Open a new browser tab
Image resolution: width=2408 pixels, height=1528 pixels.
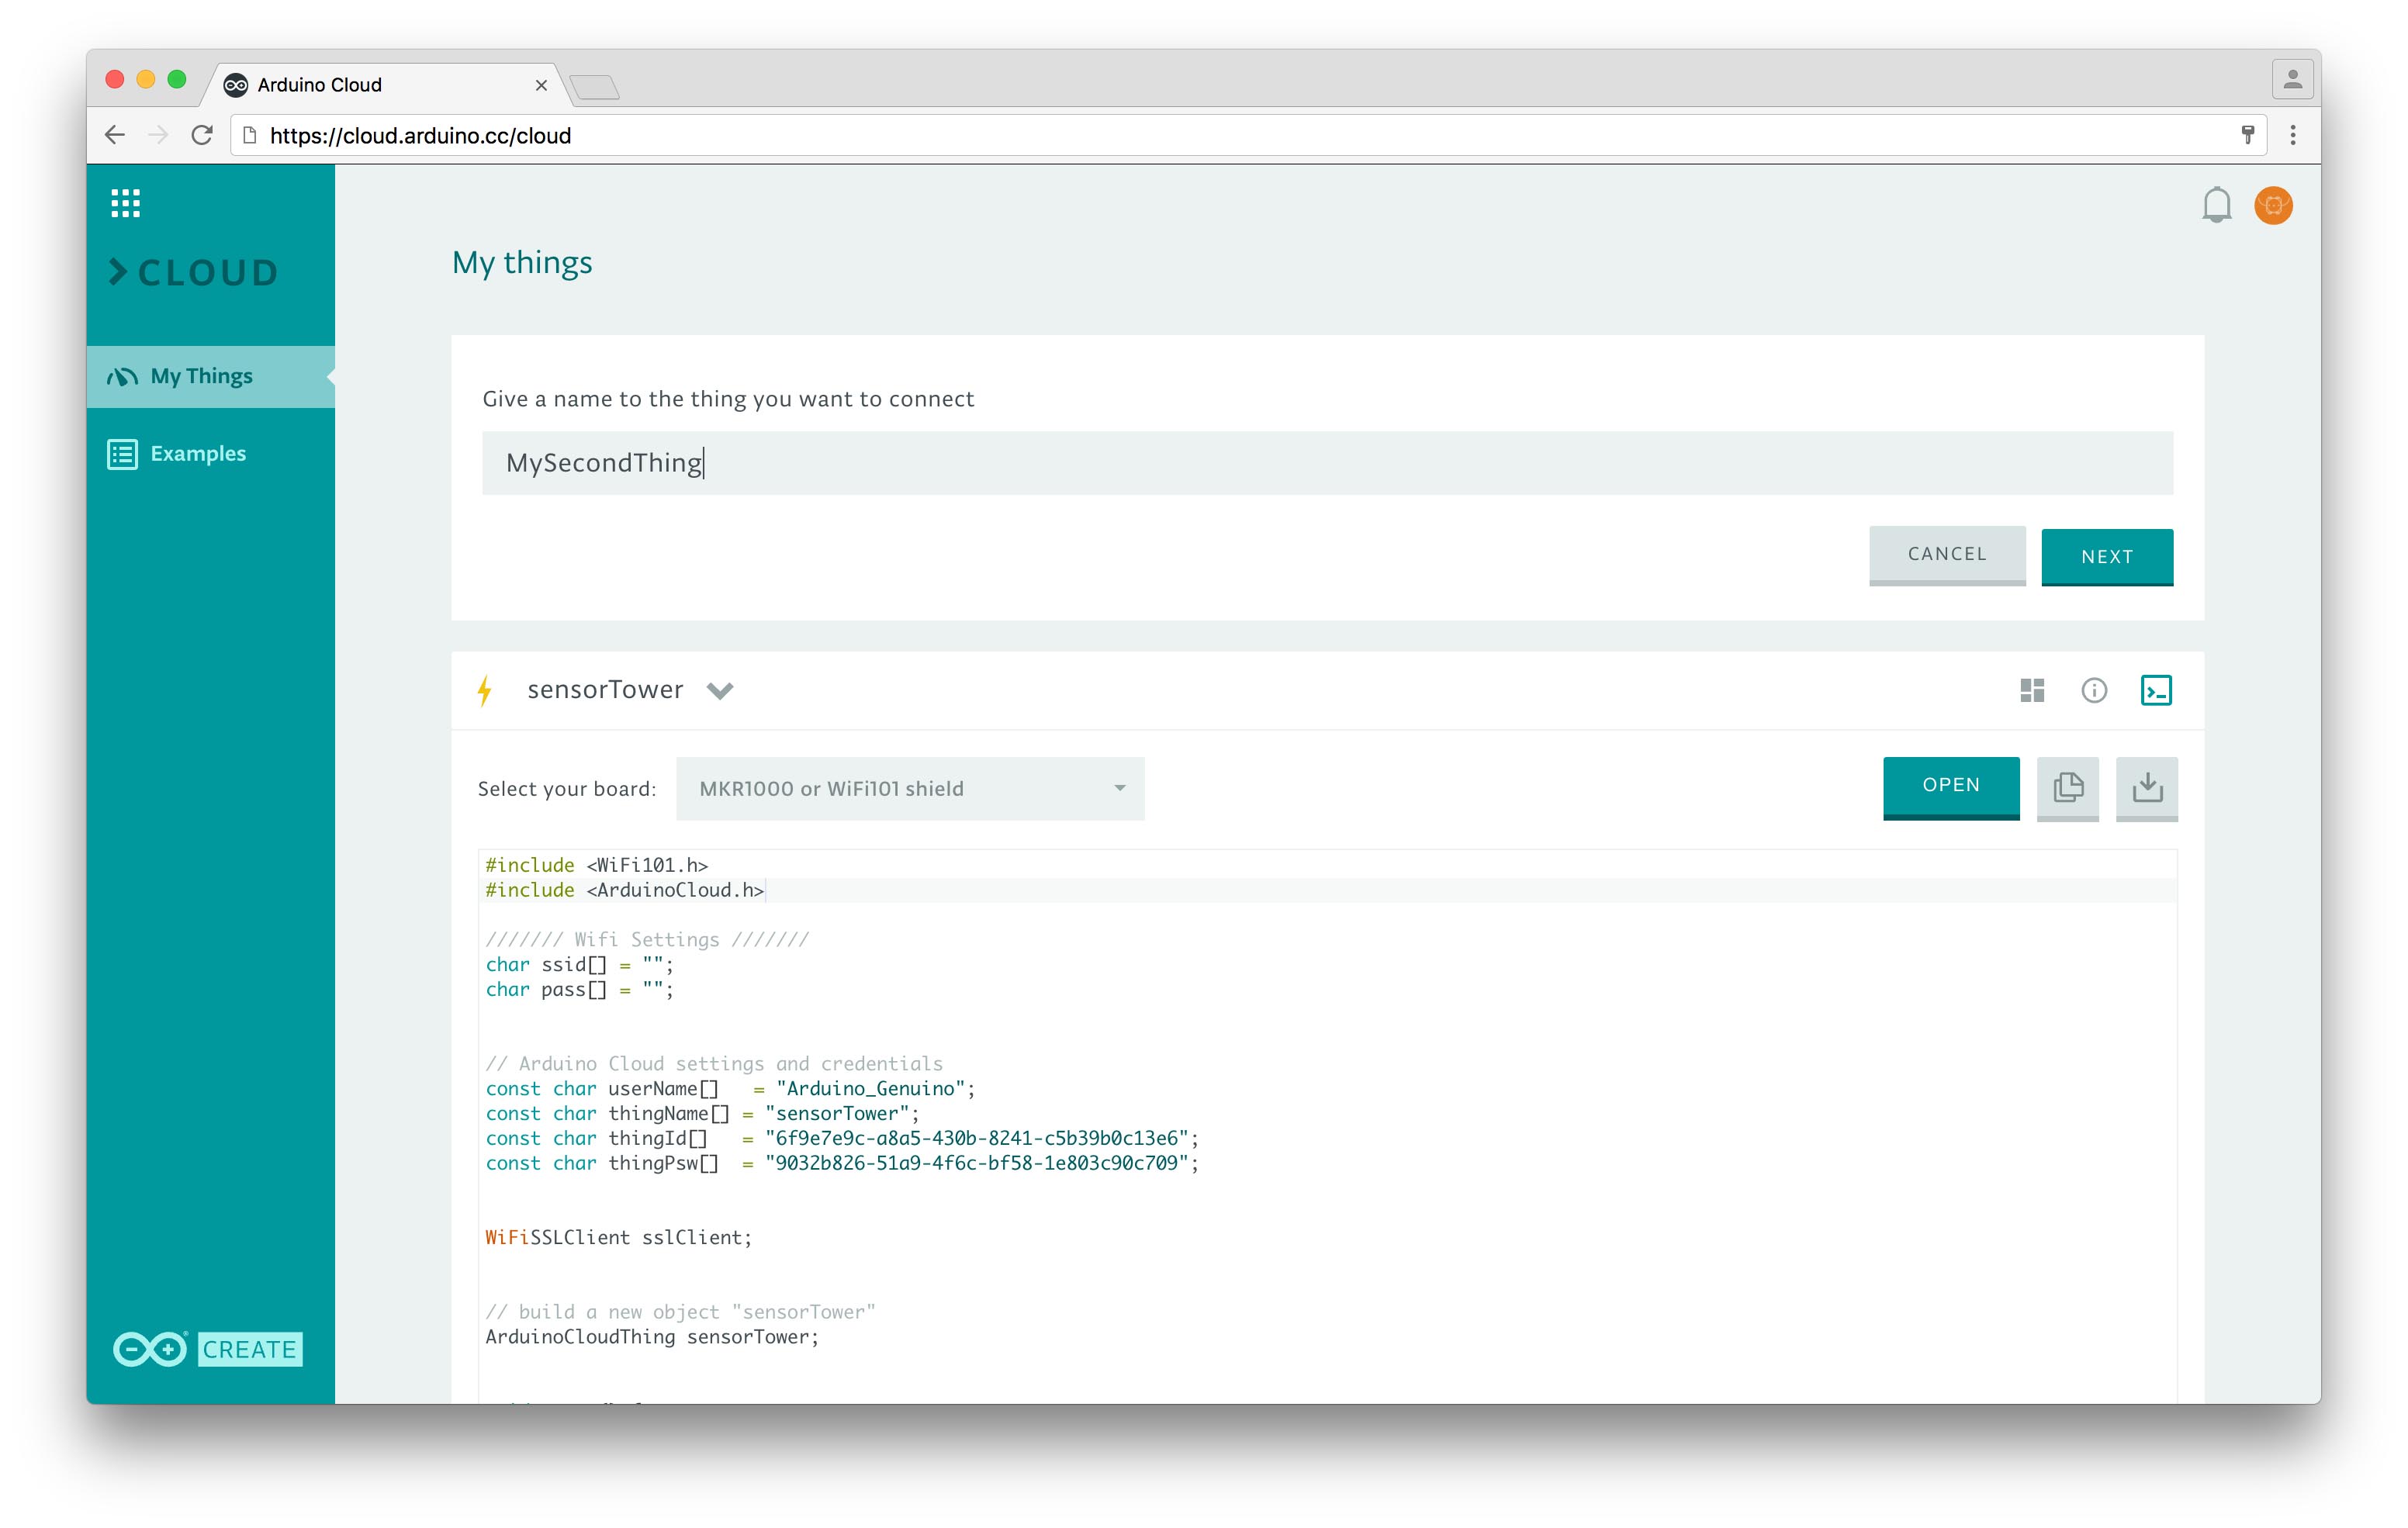click(596, 88)
